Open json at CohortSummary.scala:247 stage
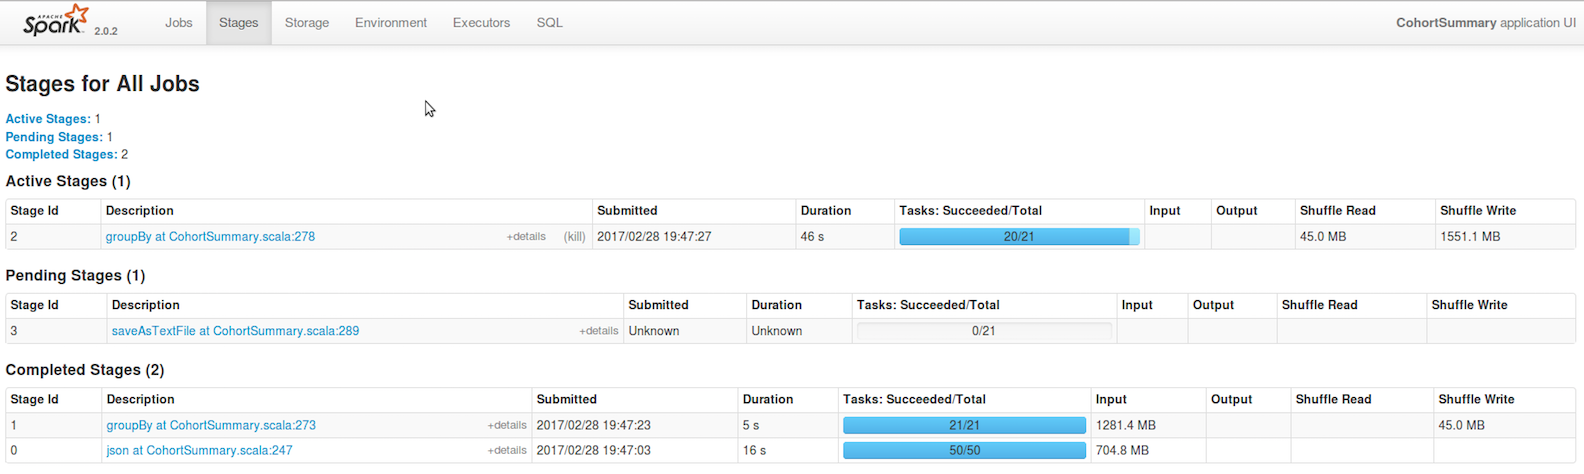1584x474 pixels. [199, 451]
